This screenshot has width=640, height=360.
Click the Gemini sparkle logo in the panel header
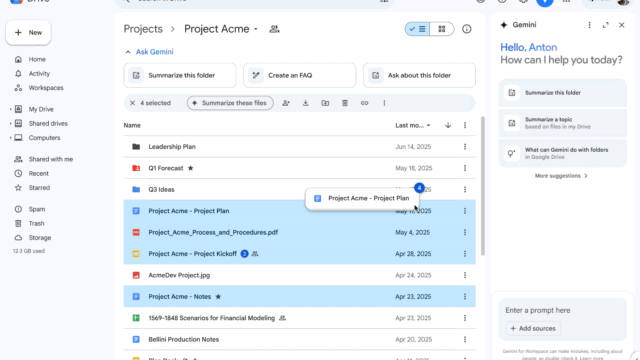[x=504, y=25]
